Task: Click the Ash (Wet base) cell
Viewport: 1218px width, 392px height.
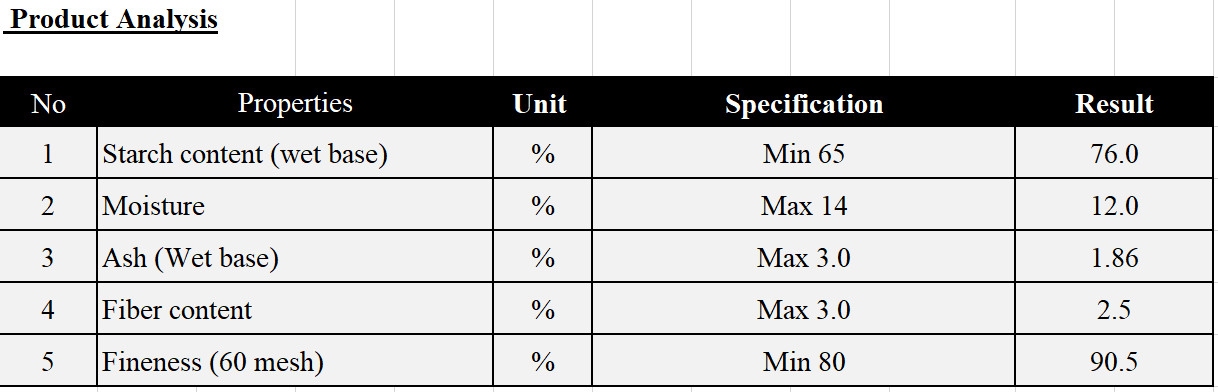Action: point(295,258)
